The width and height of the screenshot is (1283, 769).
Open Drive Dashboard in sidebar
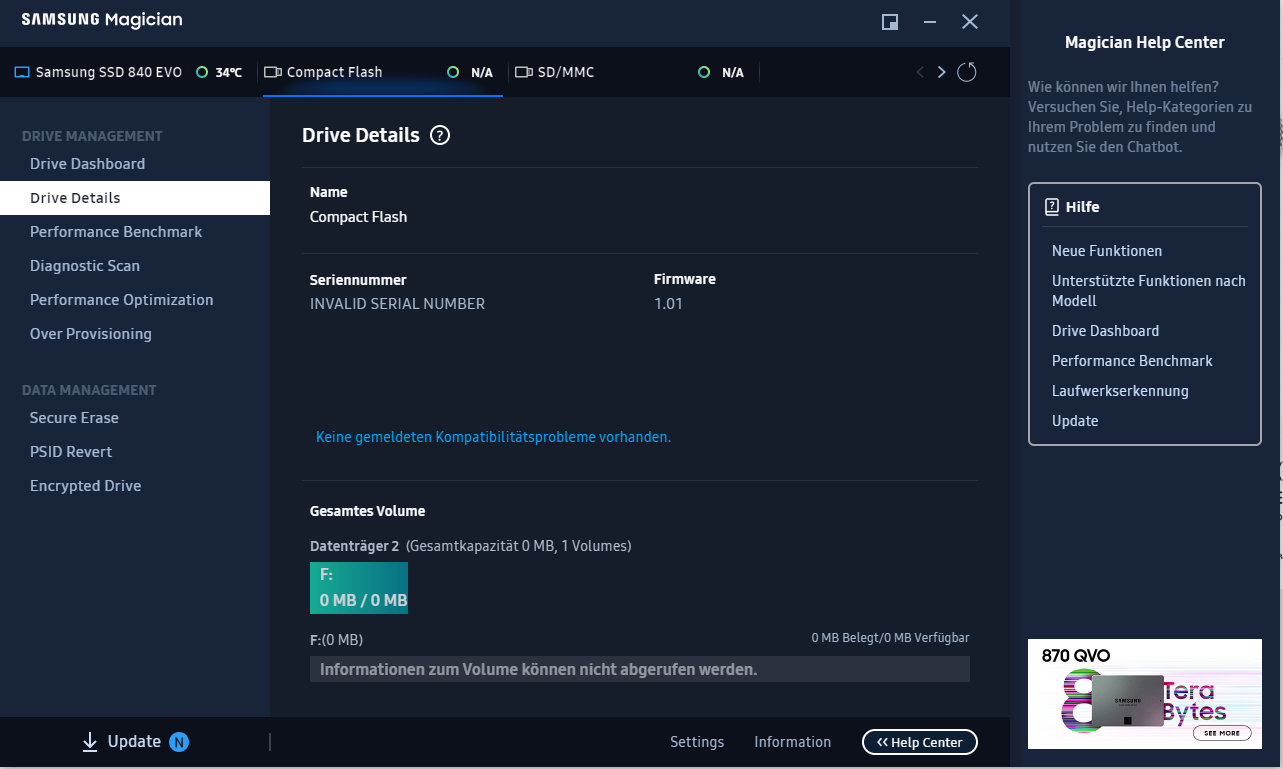(87, 164)
